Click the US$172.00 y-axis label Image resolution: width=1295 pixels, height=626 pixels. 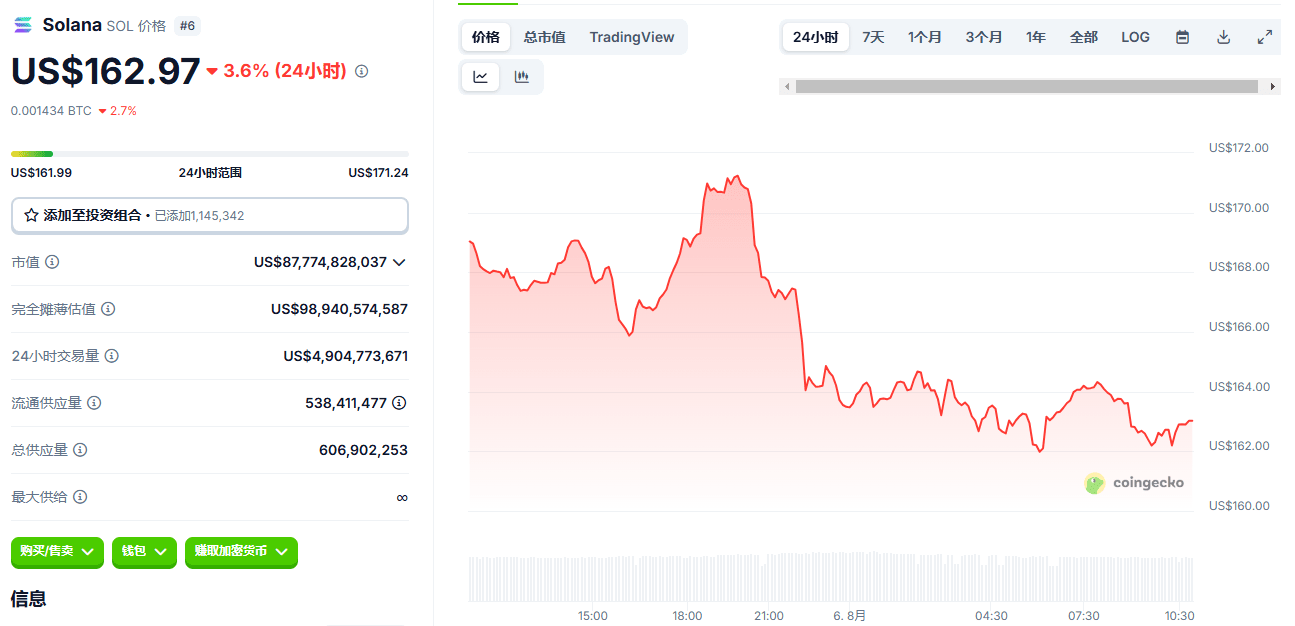[1238, 148]
